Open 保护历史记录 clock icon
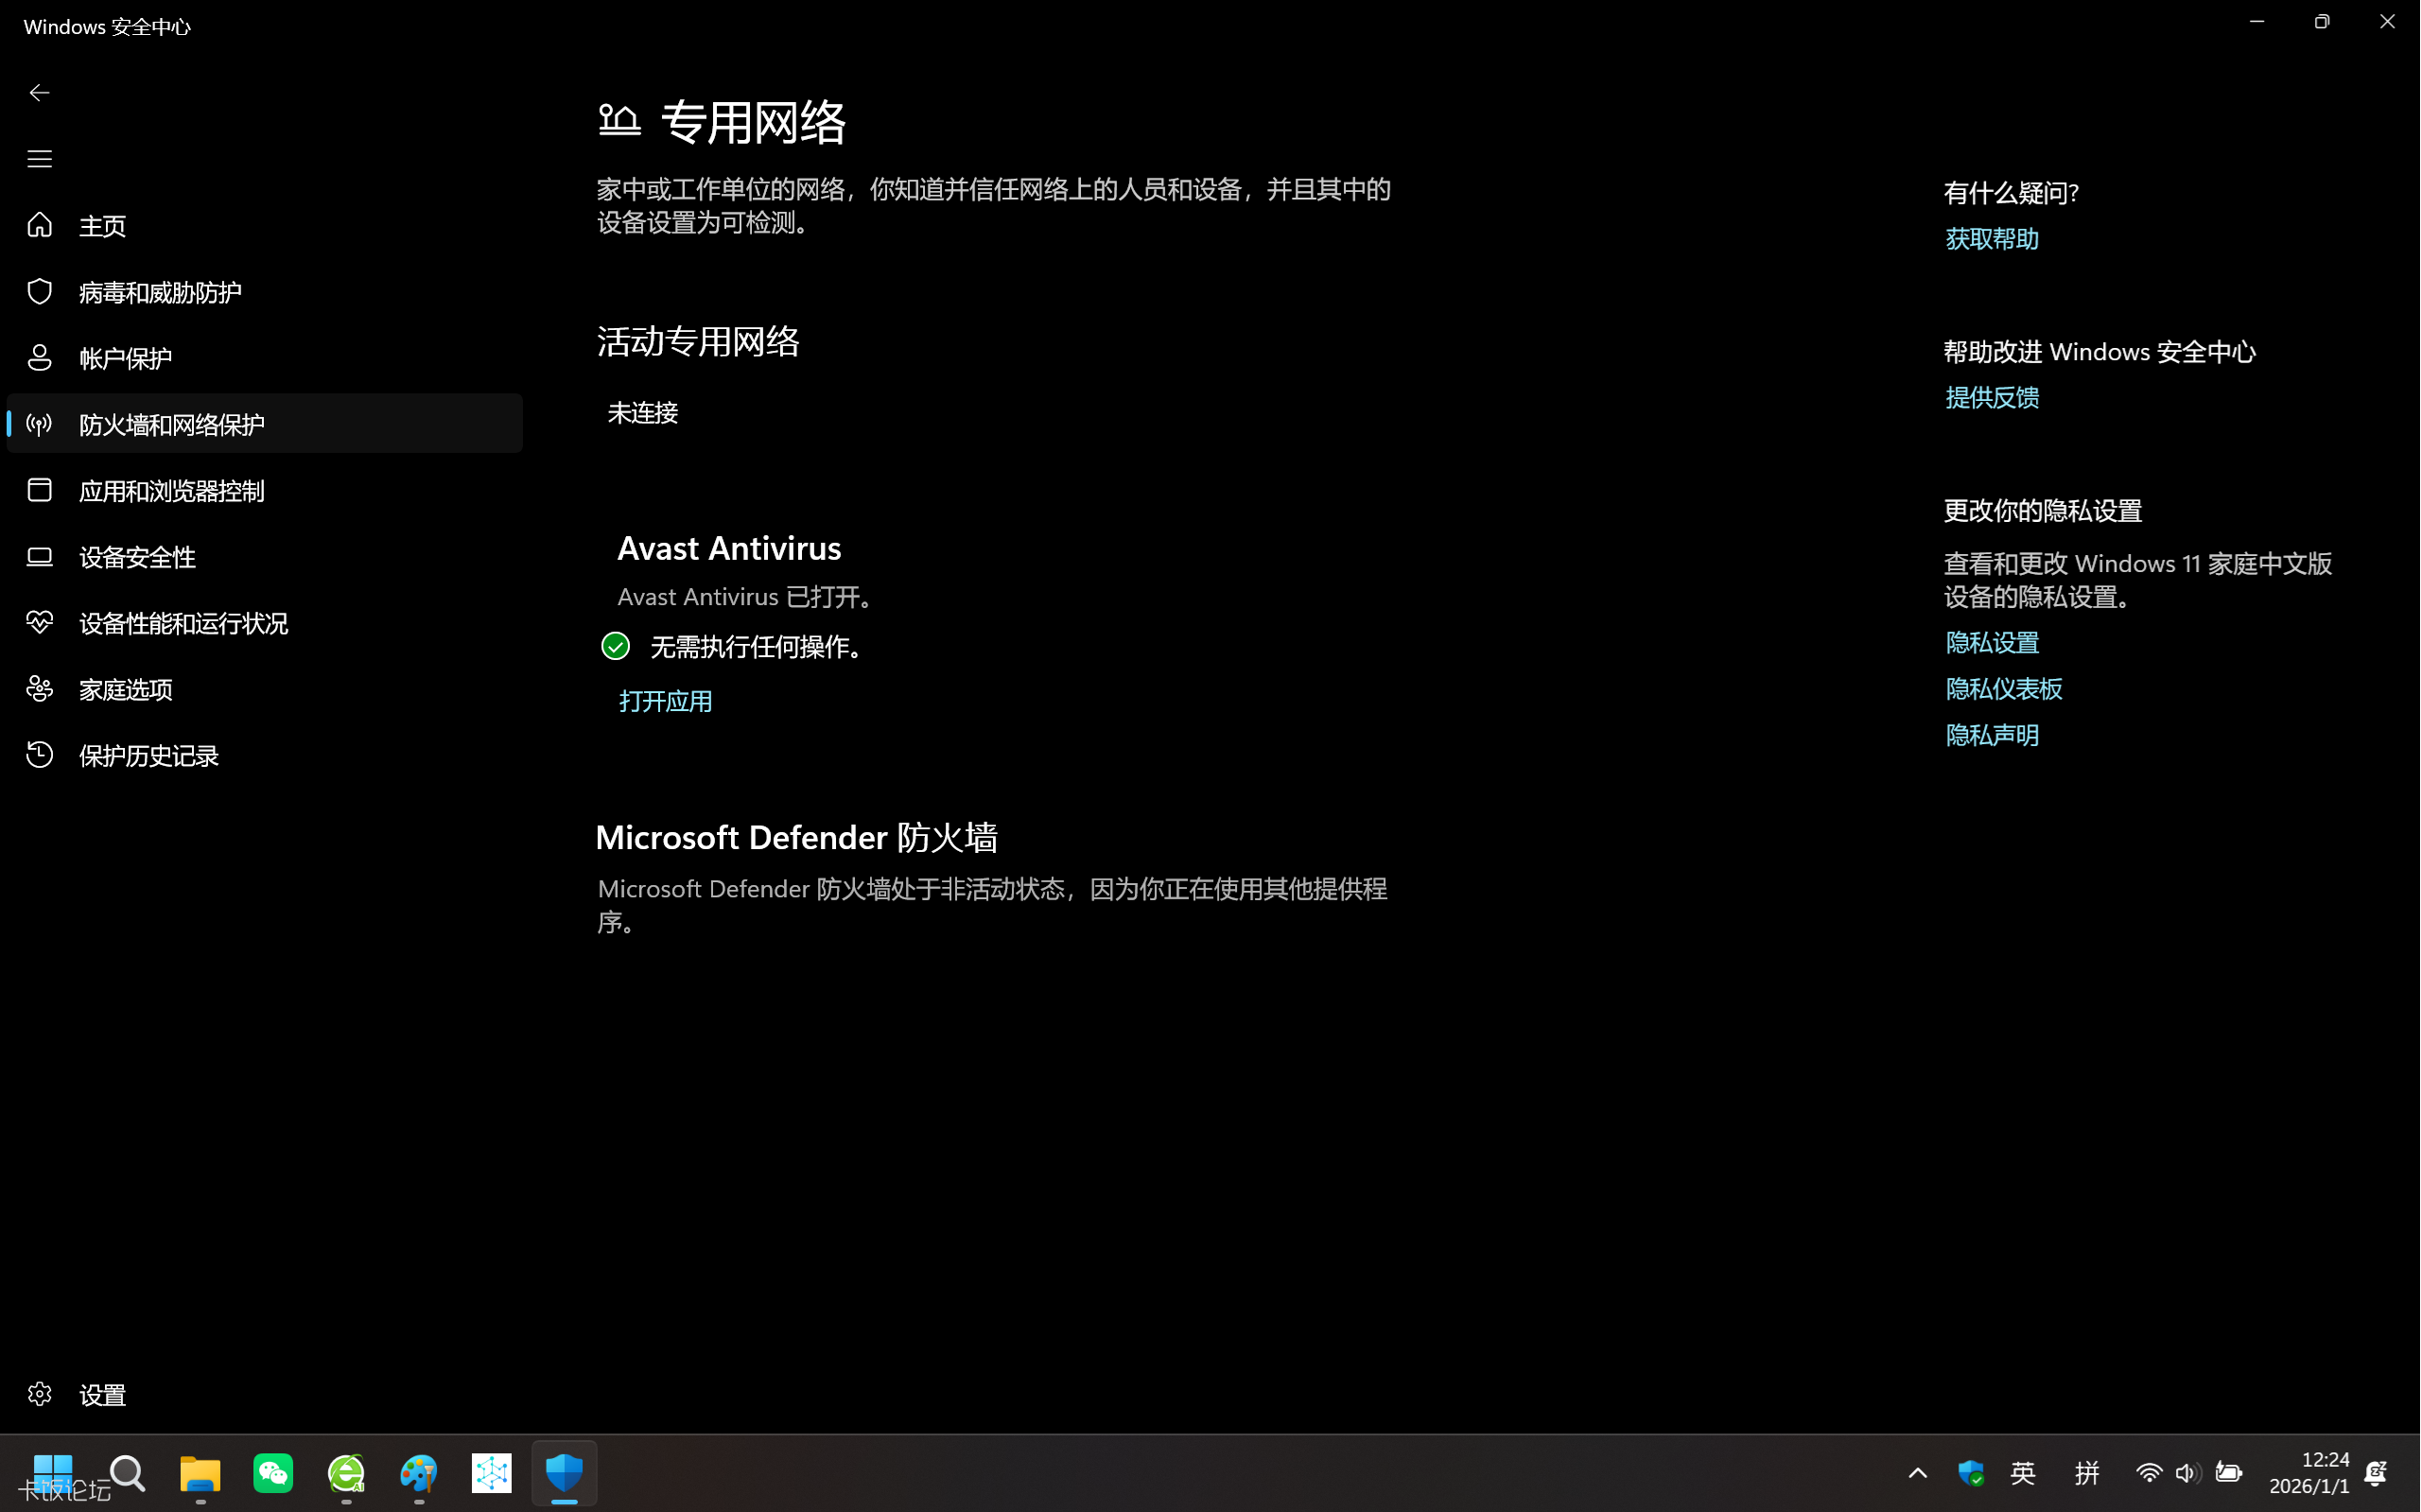The image size is (2421, 1512). [148, 755]
